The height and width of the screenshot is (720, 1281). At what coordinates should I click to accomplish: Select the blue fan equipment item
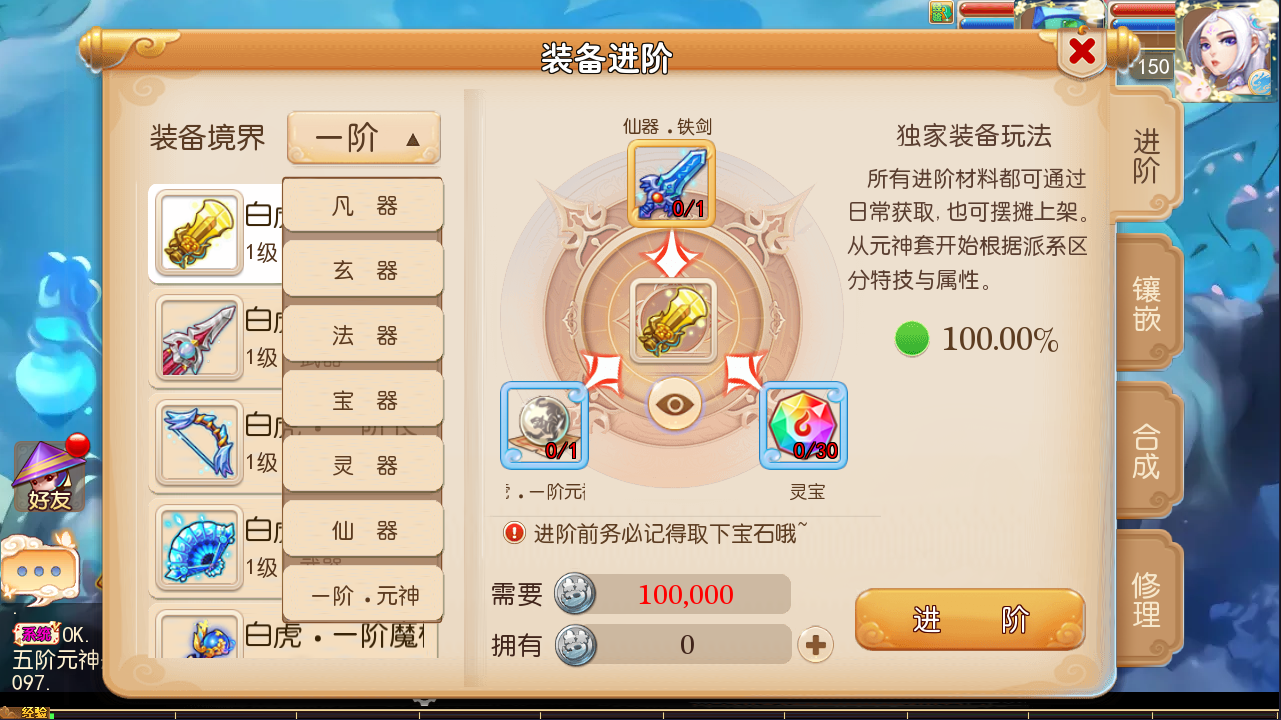(x=198, y=547)
